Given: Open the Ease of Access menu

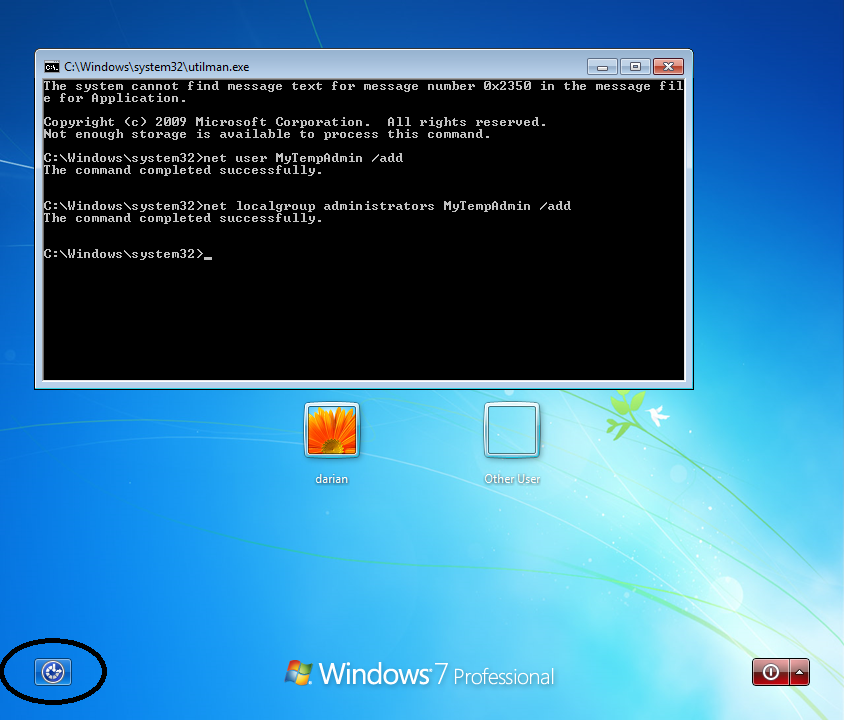Looking at the screenshot, I should tap(53, 672).
